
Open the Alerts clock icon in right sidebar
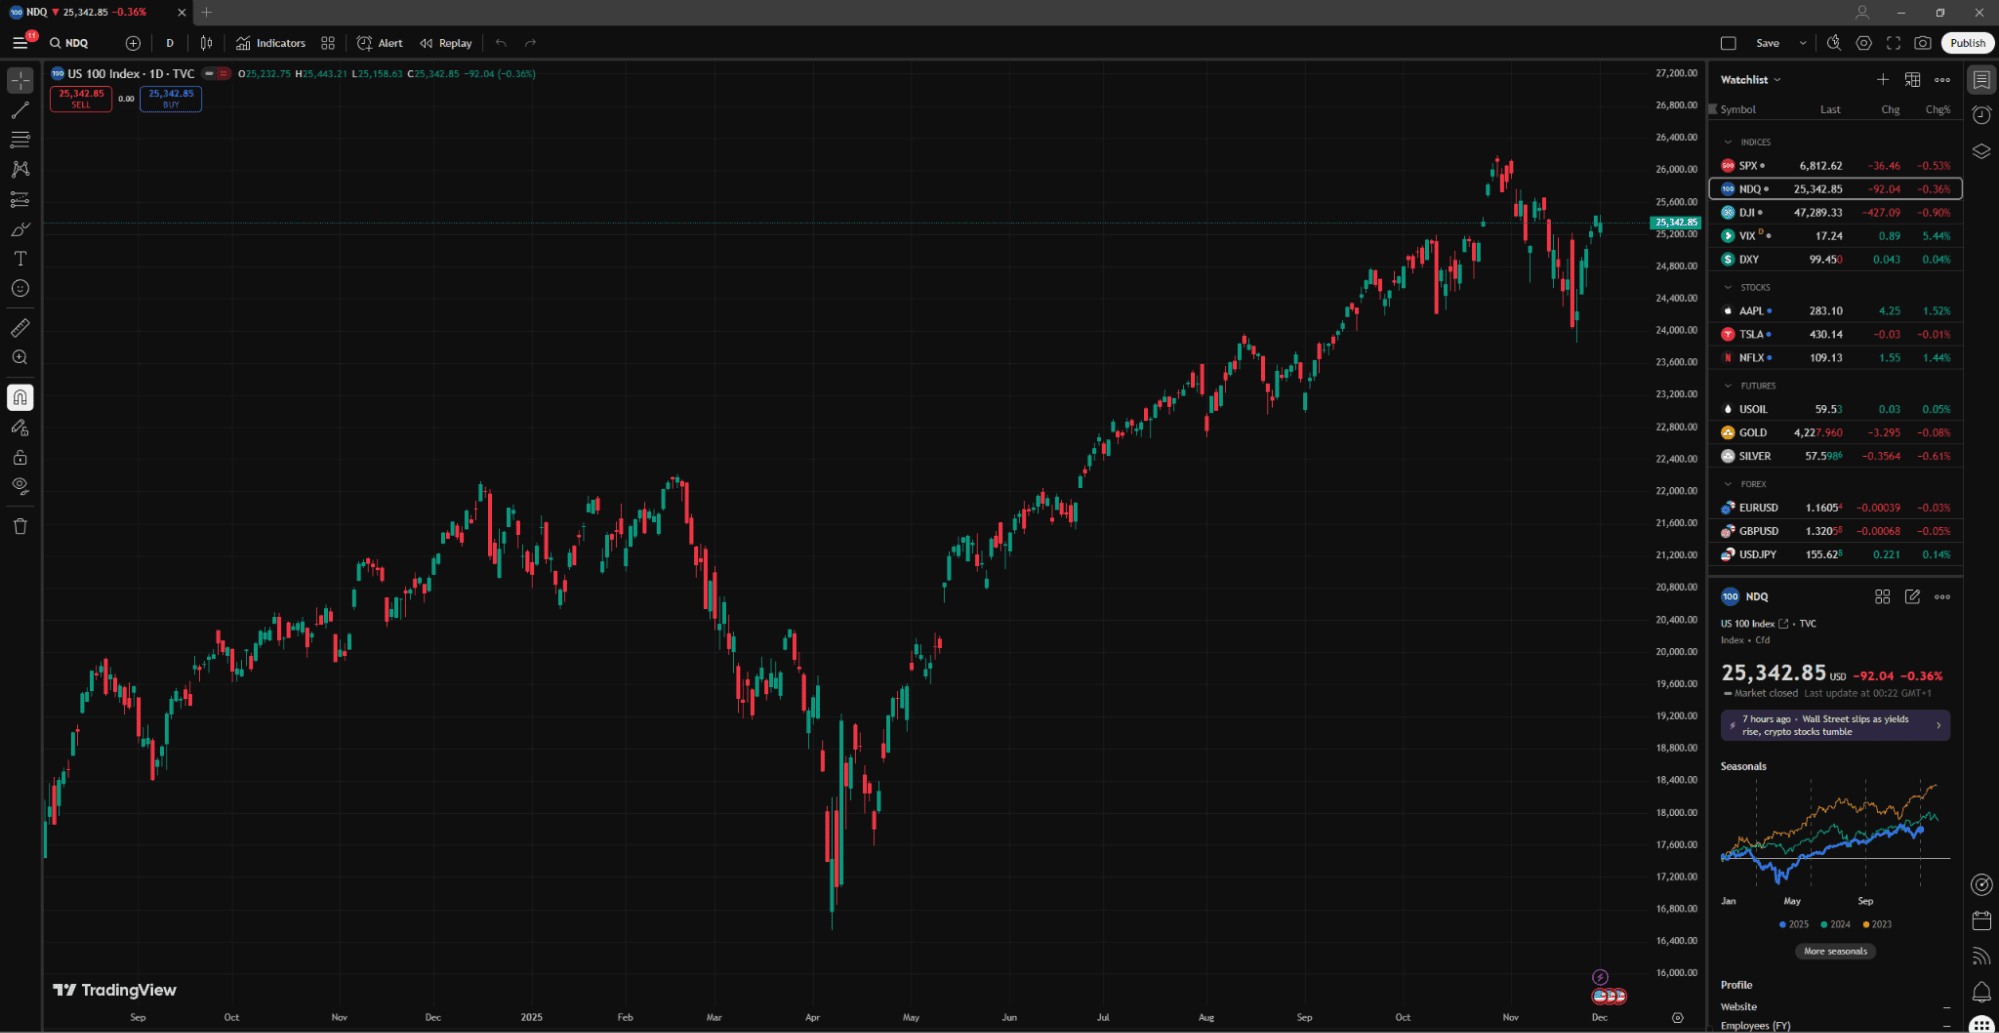[1981, 115]
